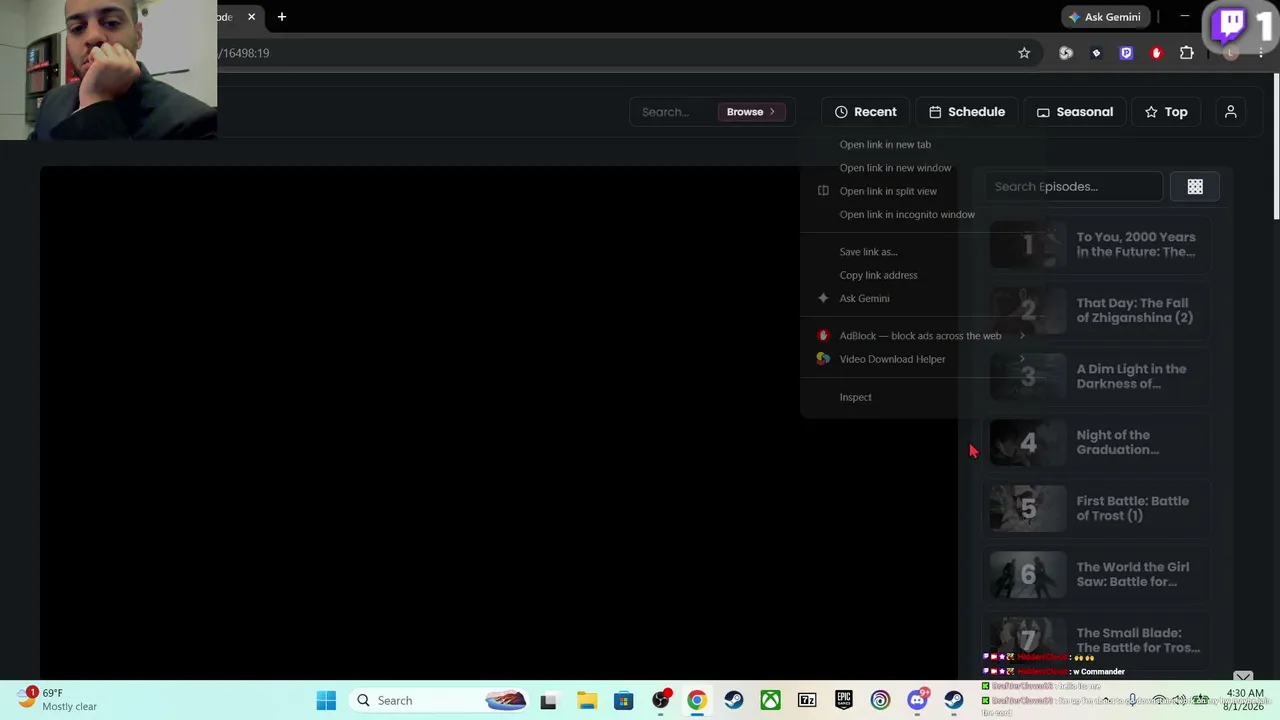The height and width of the screenshot is (720, 1280).
Task: Open Discord from the taskbar
Action: pyautogui.click(x=917, y=701)
